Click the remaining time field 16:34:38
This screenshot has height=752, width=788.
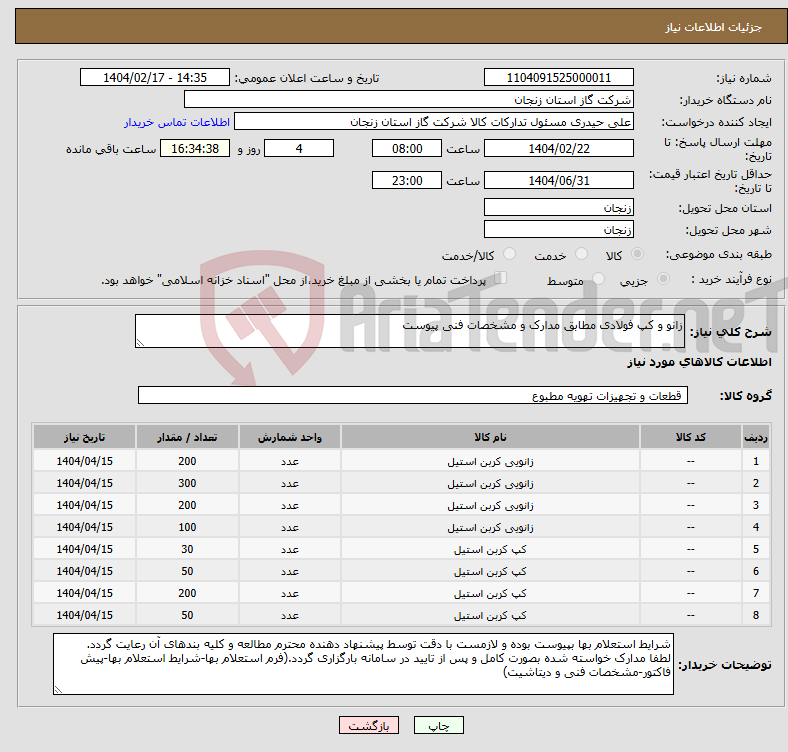pyautogui.click(x=195, y=148)
